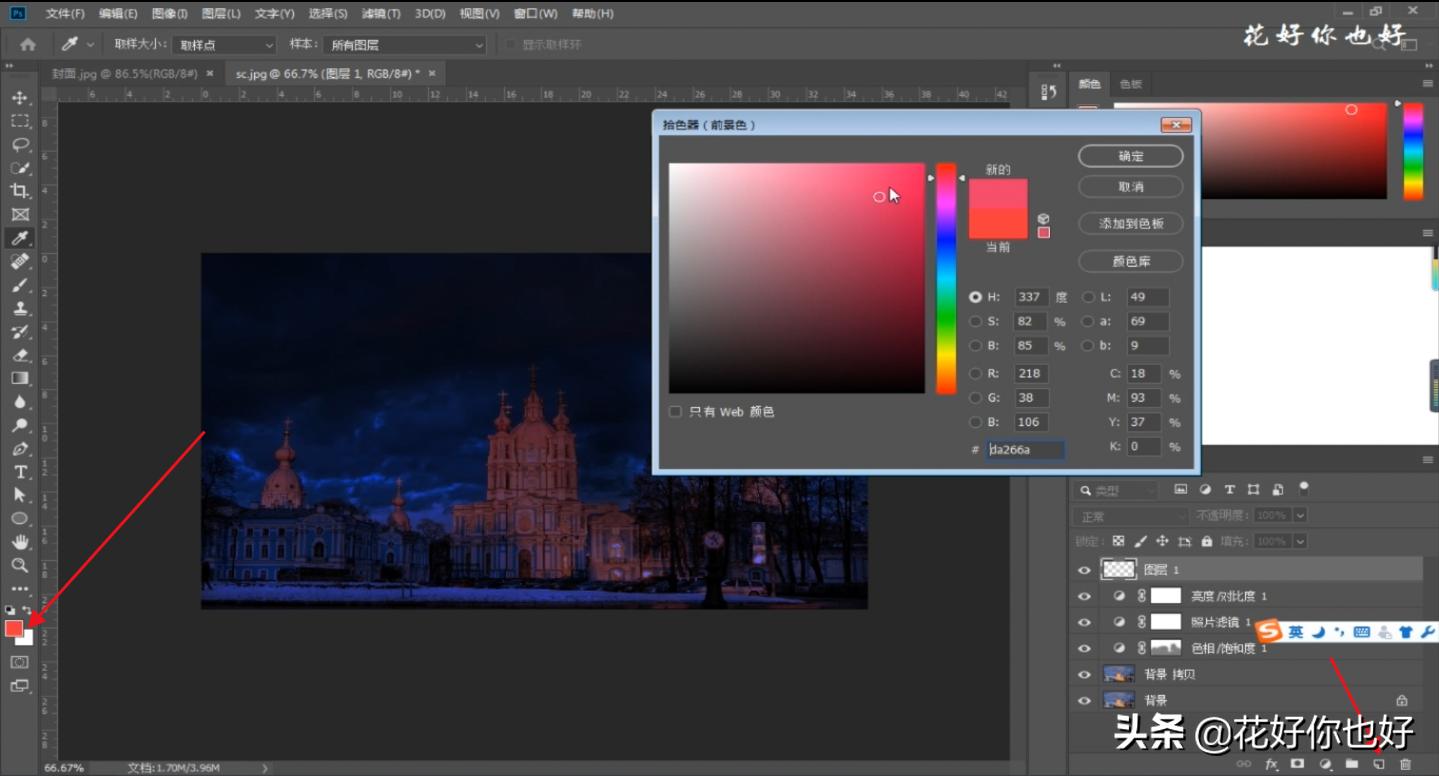Expand the layer opacity dropdown arrow
The width and height of the screenshot is (1439, 776).
point(1300,515)
